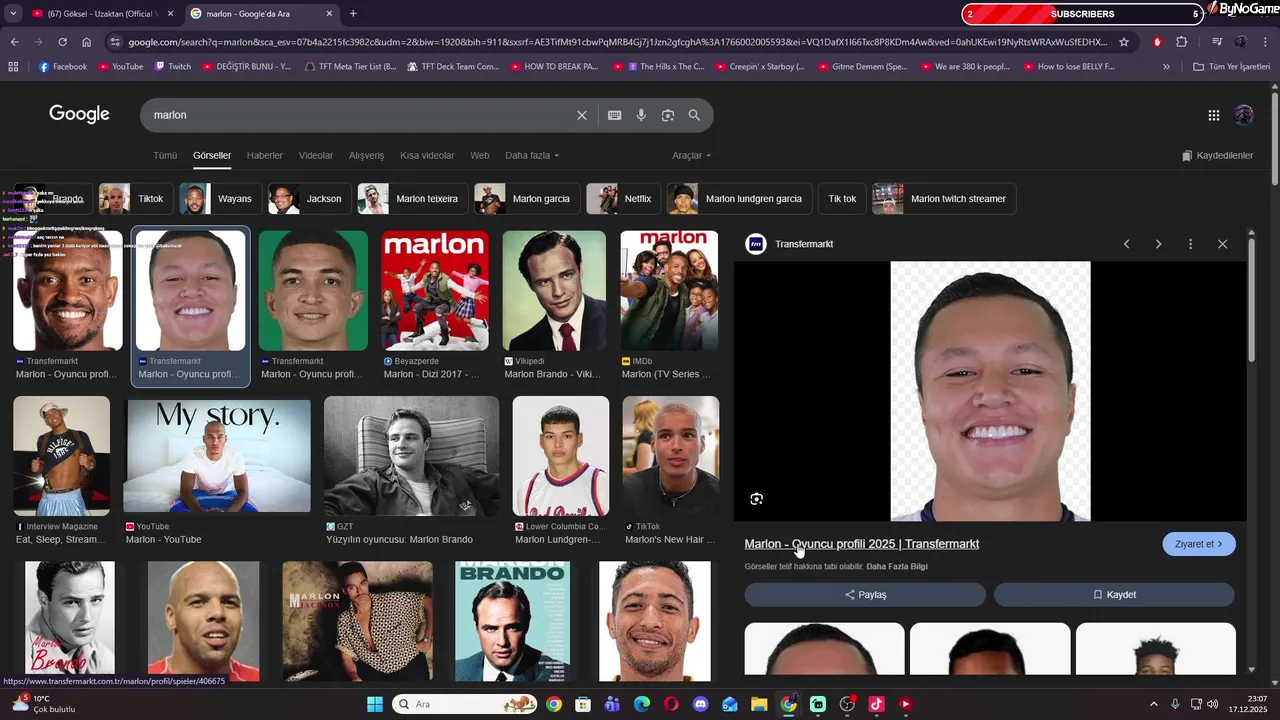Search inside the image with the Lens overlay icon
This screenshot has height=720, width=1280.
[x=757, y=499]
